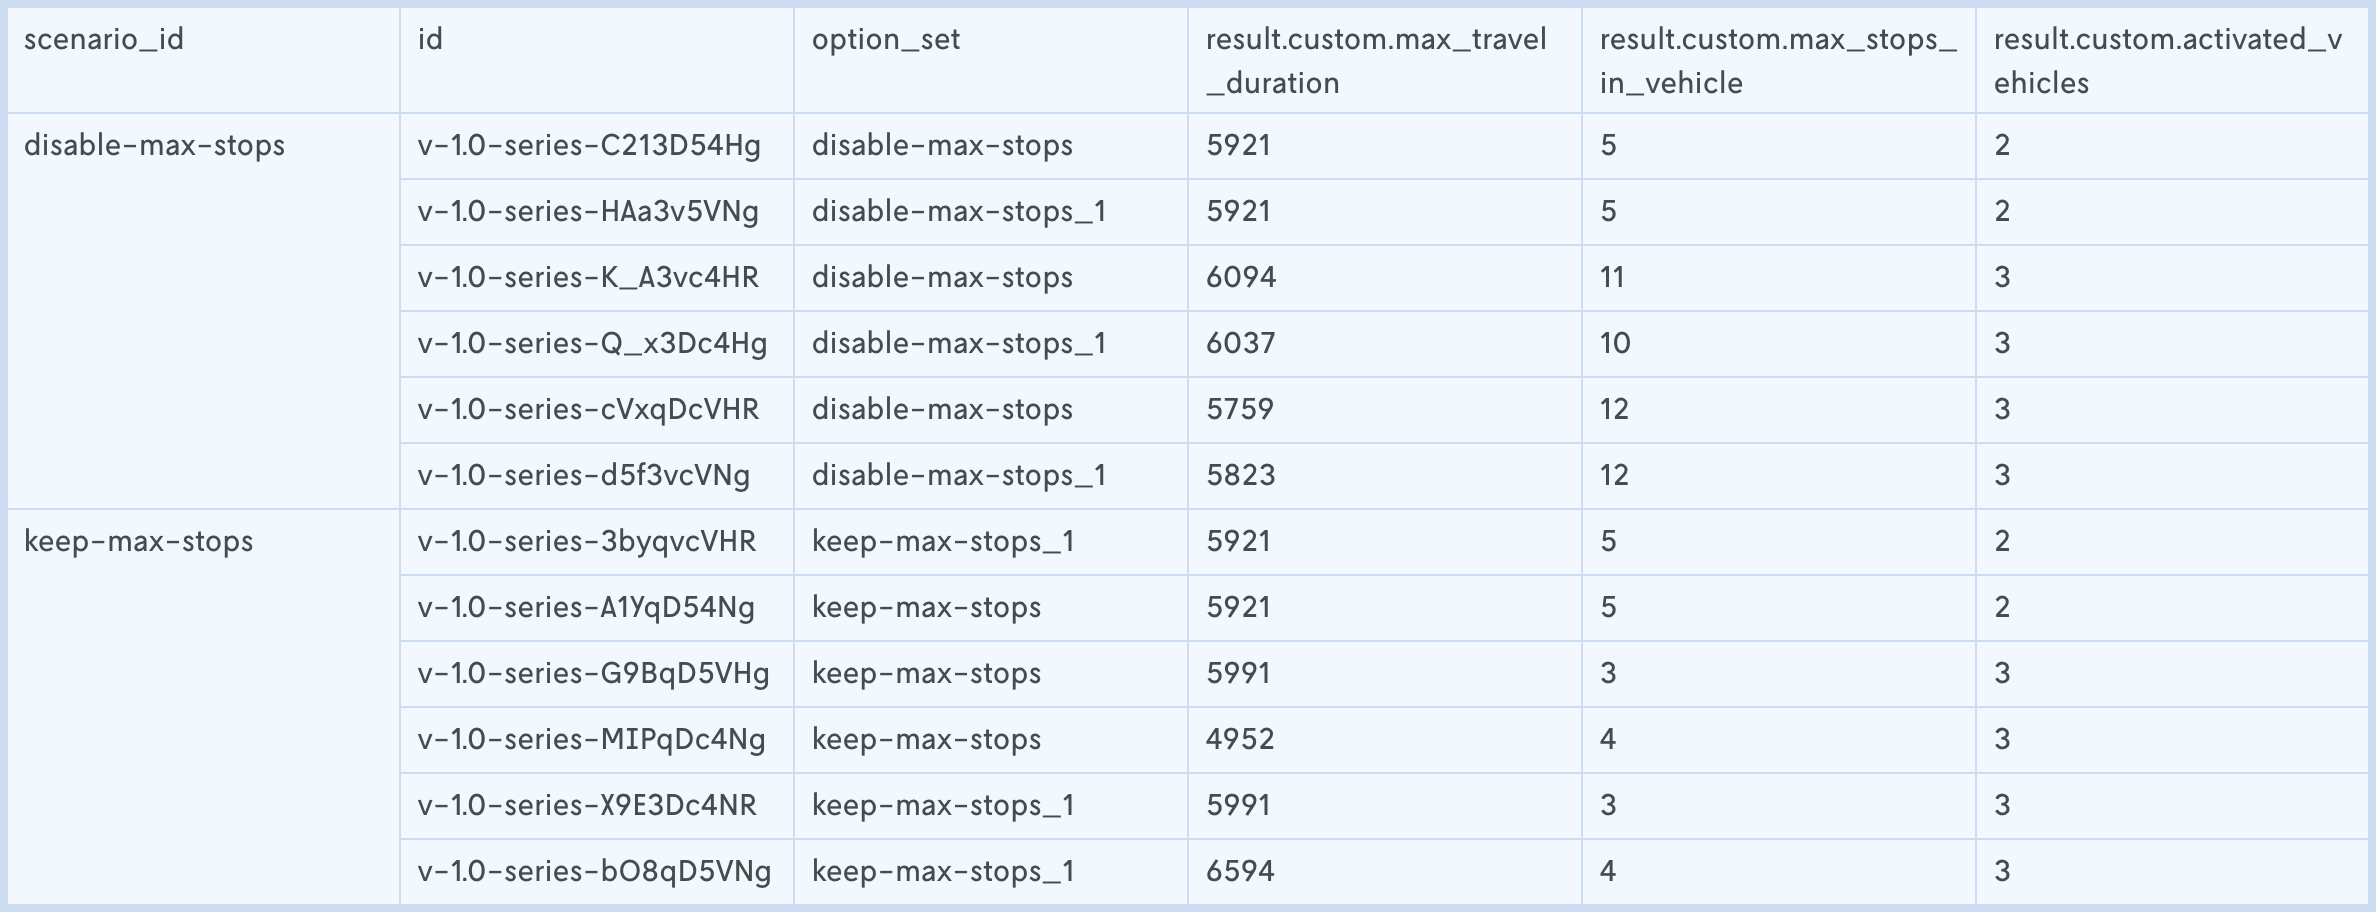Click activated vehicles 3 in MIPqDc4Ng row

pyautogui.click(x=2002, y=740)
